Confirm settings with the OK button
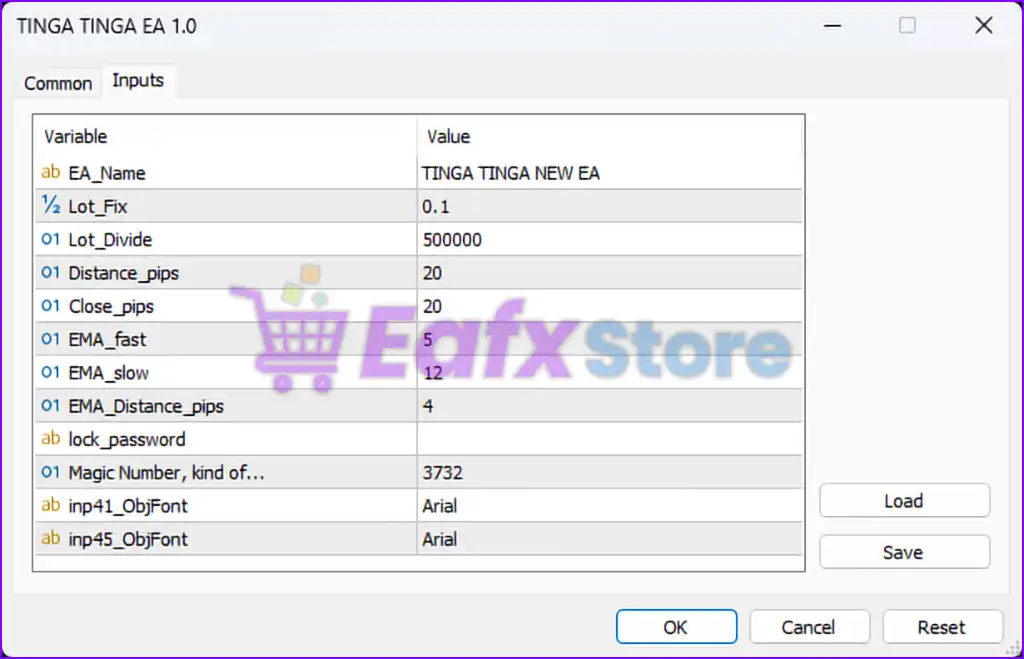1024x659 pixels. pos(676,627)
